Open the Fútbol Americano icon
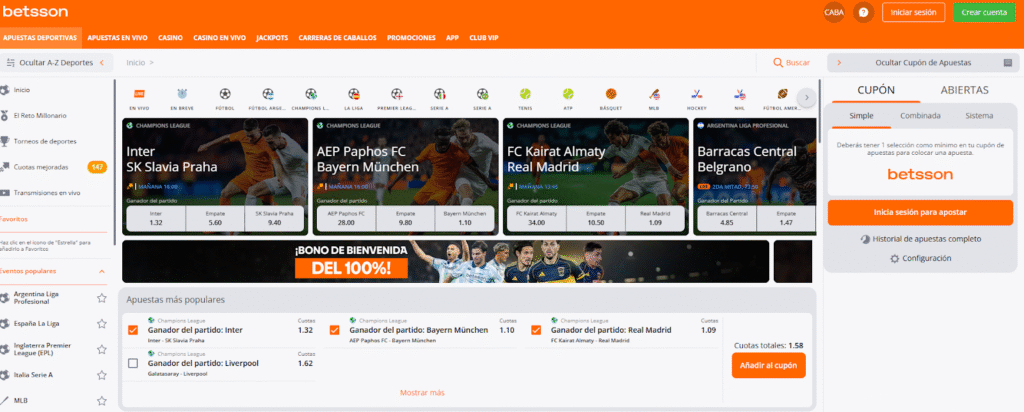Screen dimensions: 1024x412 pos(782,94)
